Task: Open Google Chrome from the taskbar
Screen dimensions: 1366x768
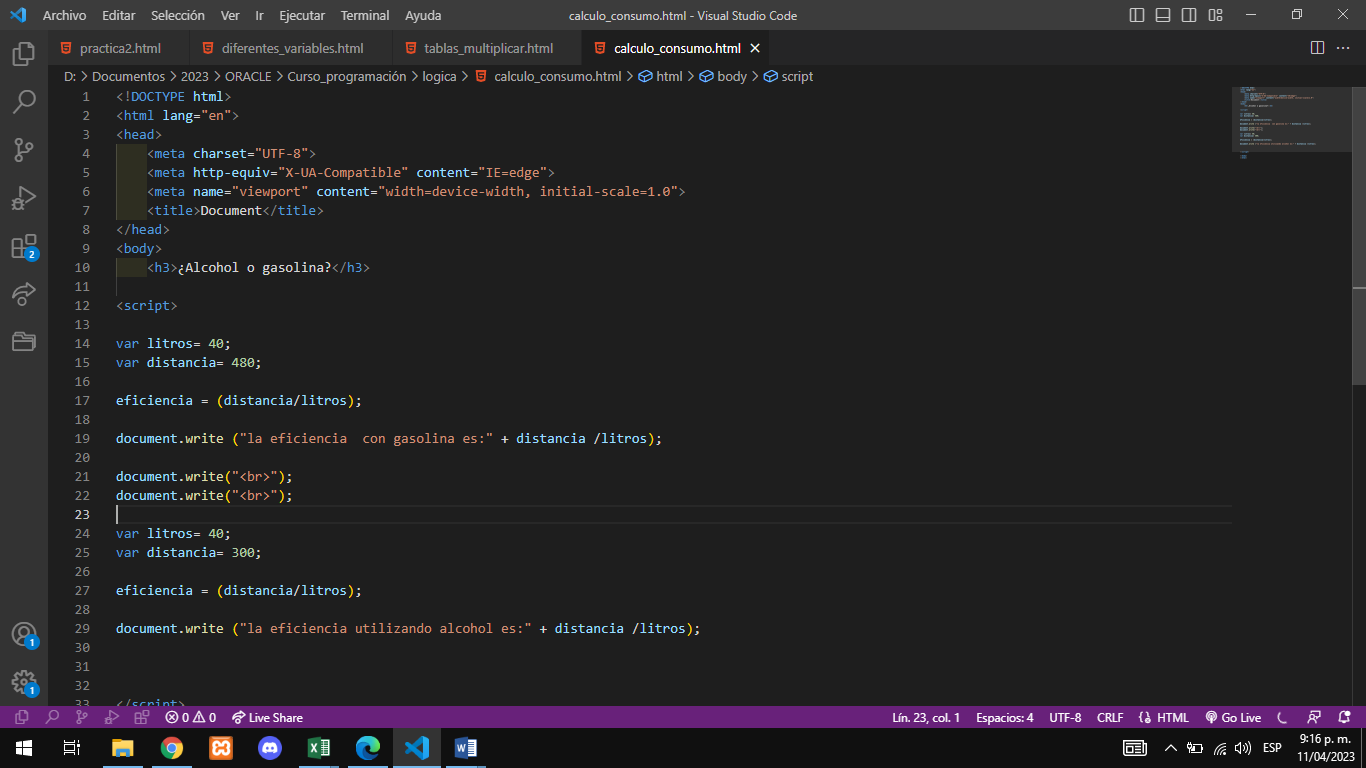Action: 172,747
